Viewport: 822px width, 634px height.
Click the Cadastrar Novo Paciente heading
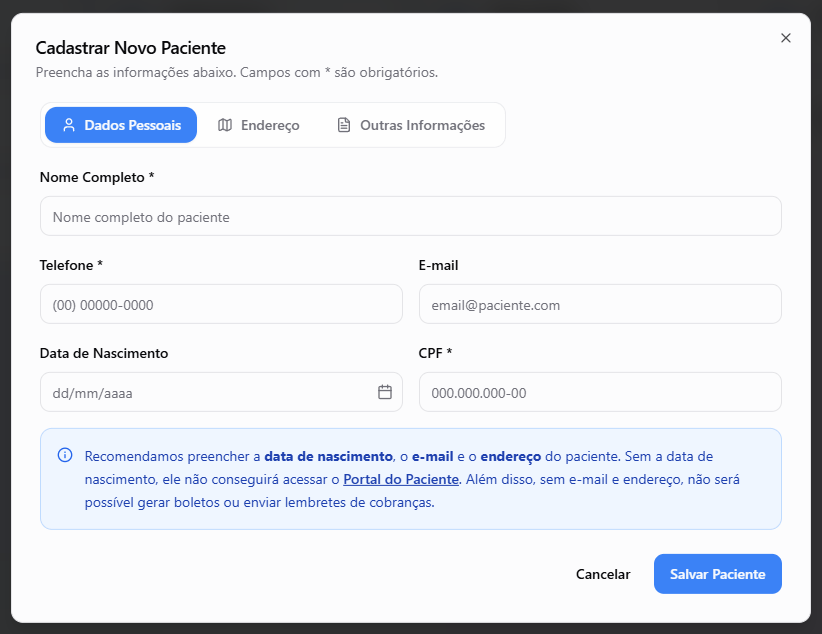pos(131,48)
